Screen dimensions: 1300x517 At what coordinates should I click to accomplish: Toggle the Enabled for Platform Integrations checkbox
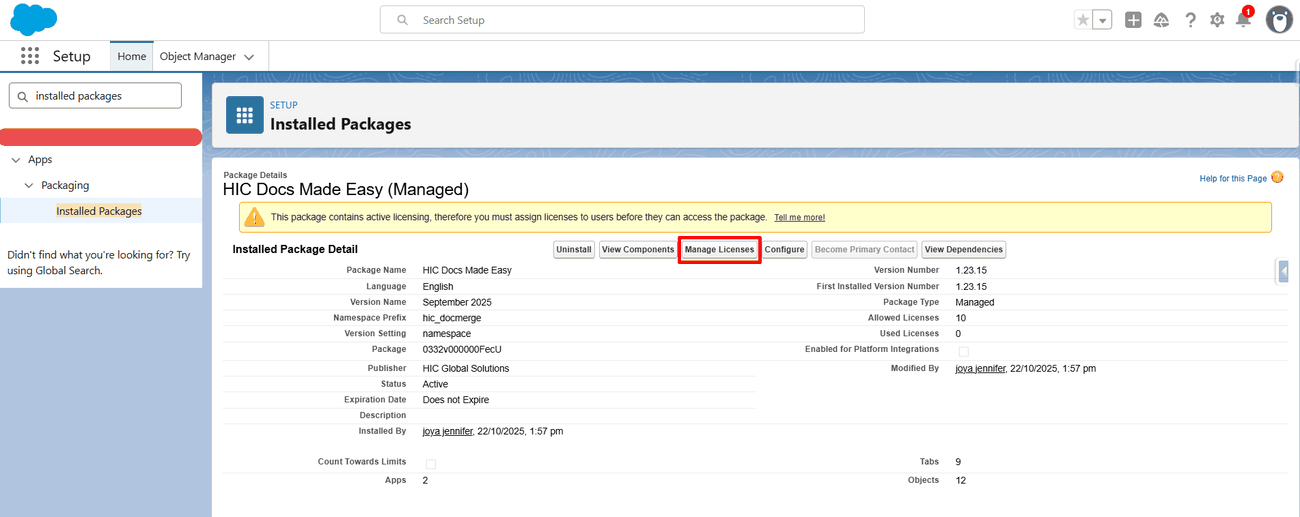(964, 351)
